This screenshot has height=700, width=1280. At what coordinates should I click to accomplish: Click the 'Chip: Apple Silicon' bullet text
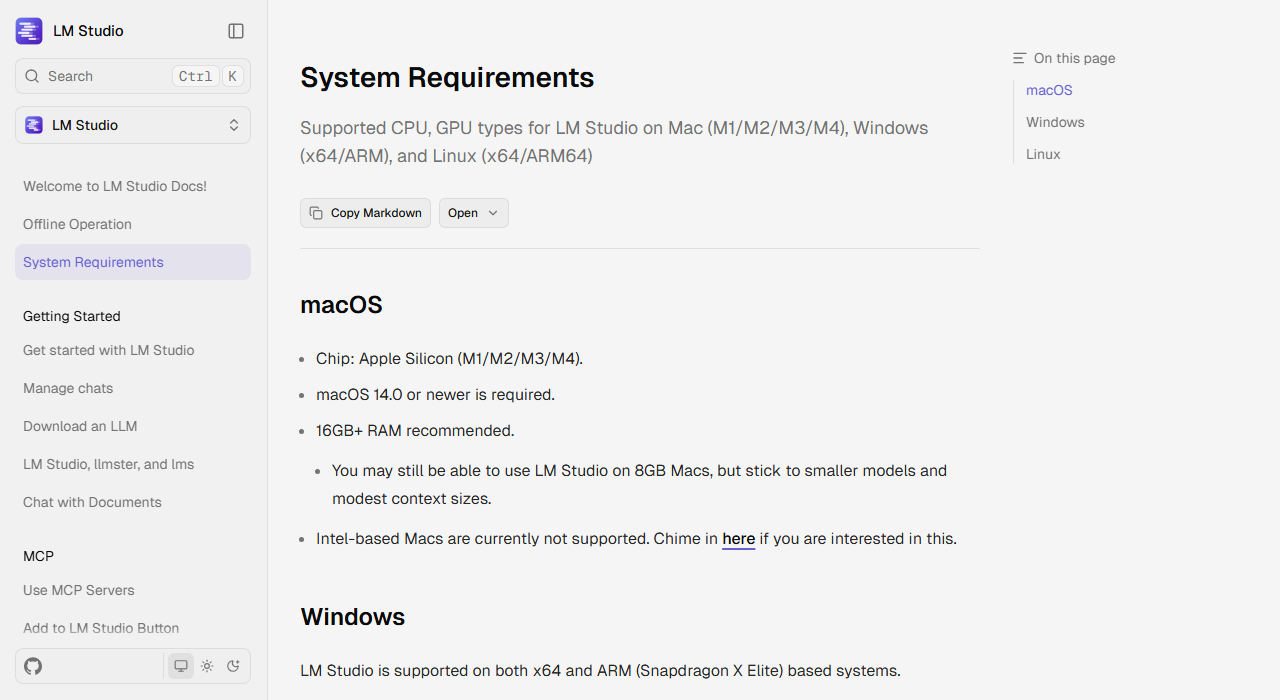coord(449,359)
